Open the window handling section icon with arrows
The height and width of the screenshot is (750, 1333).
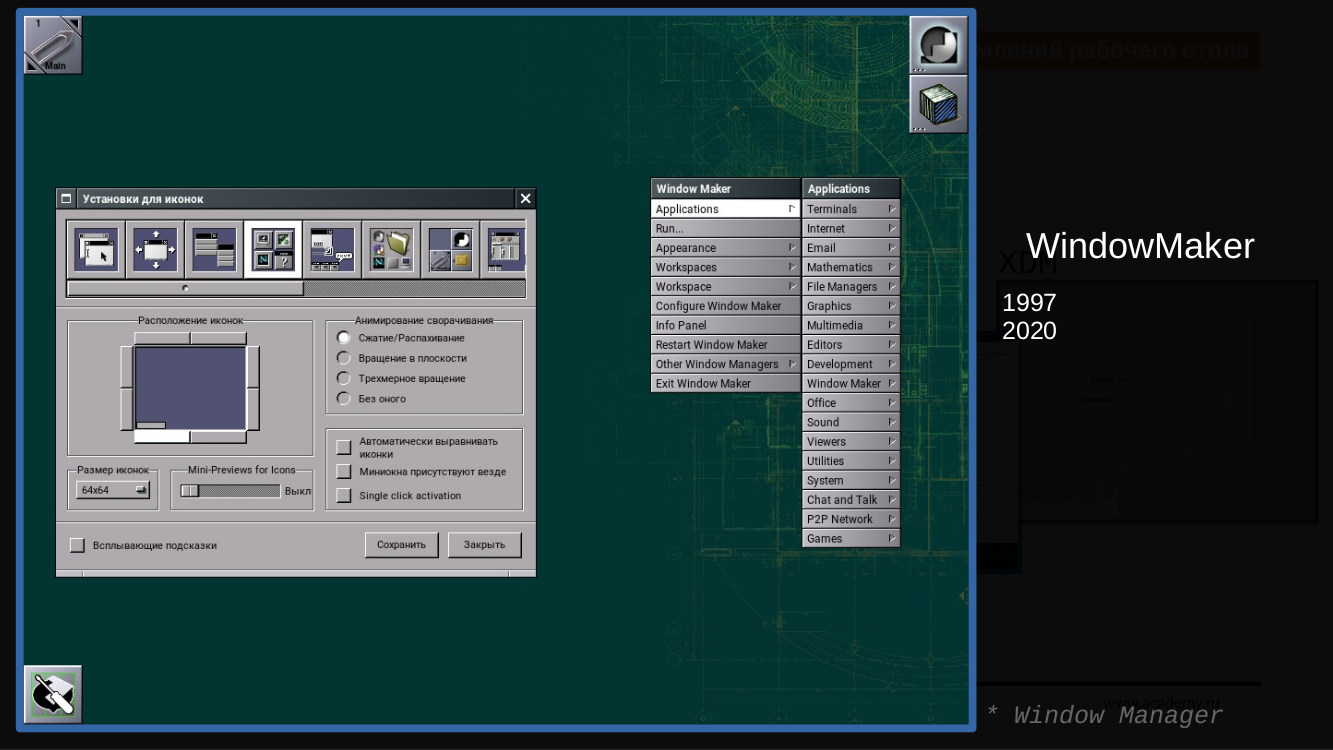(155, 249)
